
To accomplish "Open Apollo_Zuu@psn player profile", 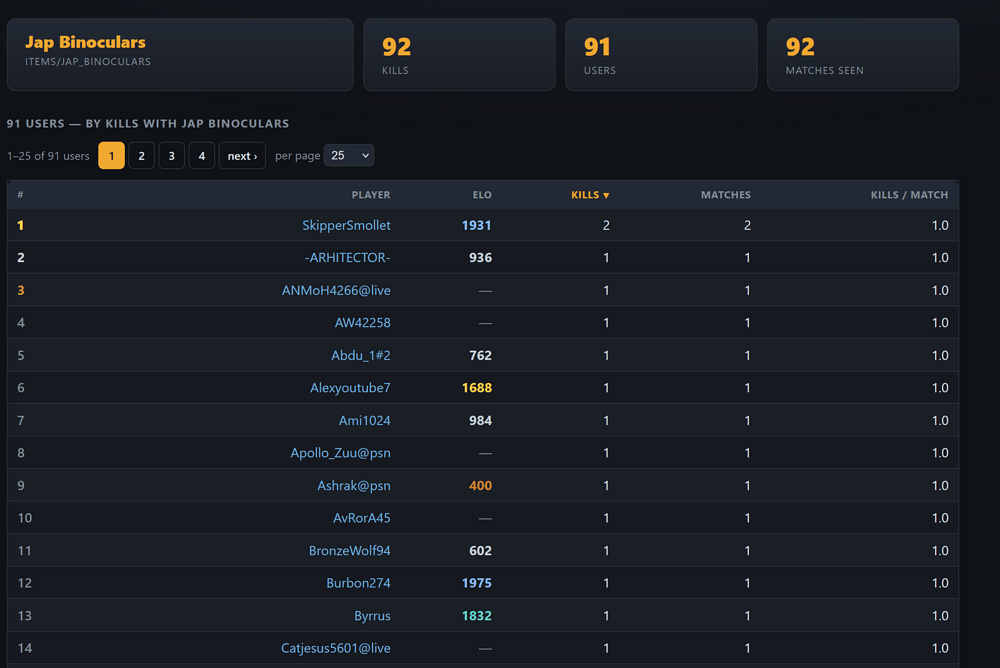I will (341, 453).
